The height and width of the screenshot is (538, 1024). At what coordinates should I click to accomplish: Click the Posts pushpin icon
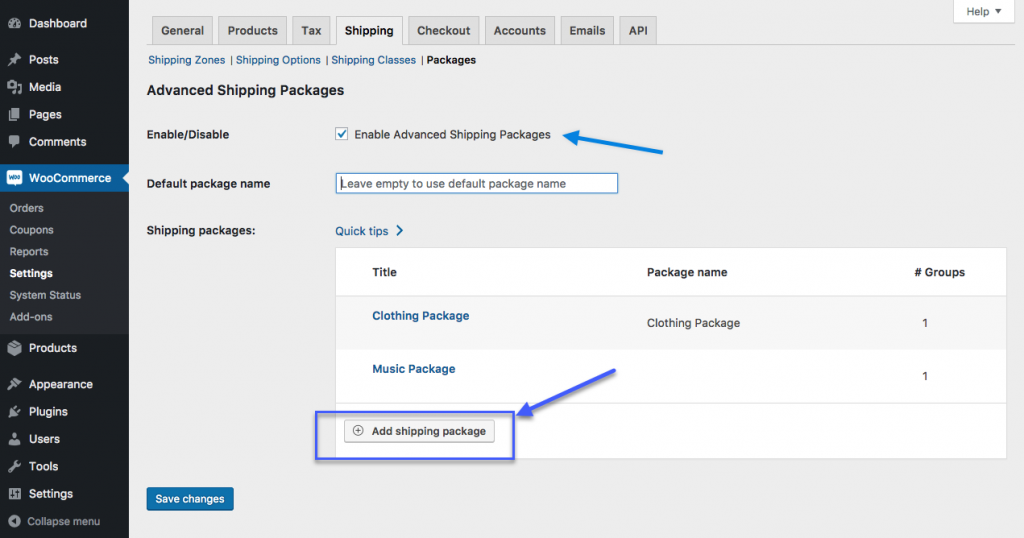(14, 59)
